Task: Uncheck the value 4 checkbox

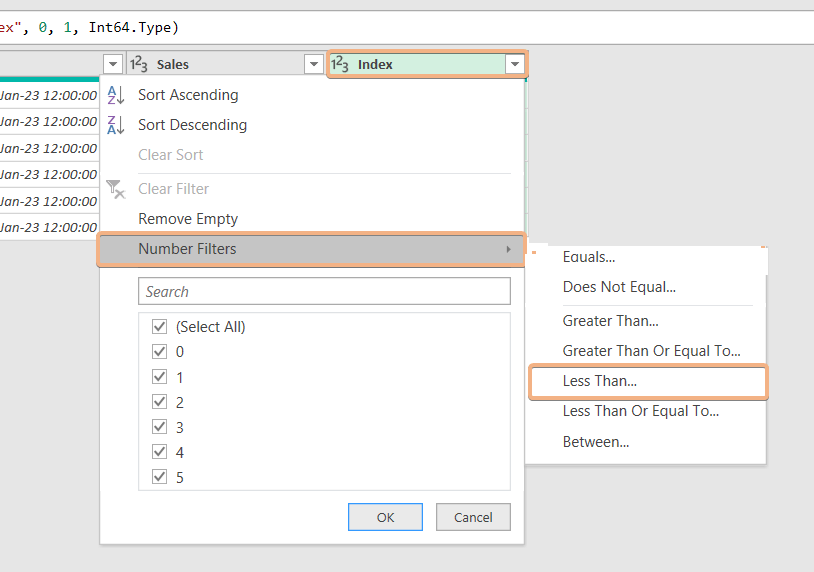Action: pos(159,452)
